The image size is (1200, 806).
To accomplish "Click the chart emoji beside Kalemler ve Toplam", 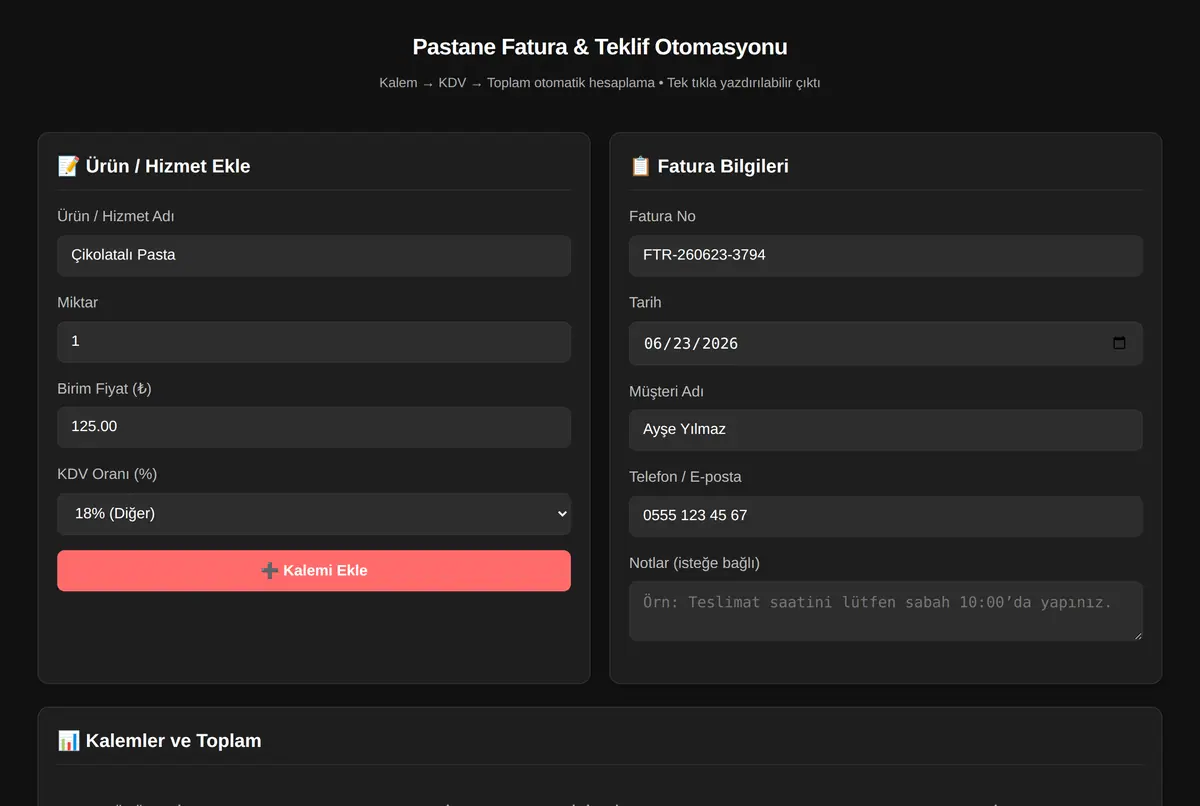I will pyautogui.click(x=68, y=741).
